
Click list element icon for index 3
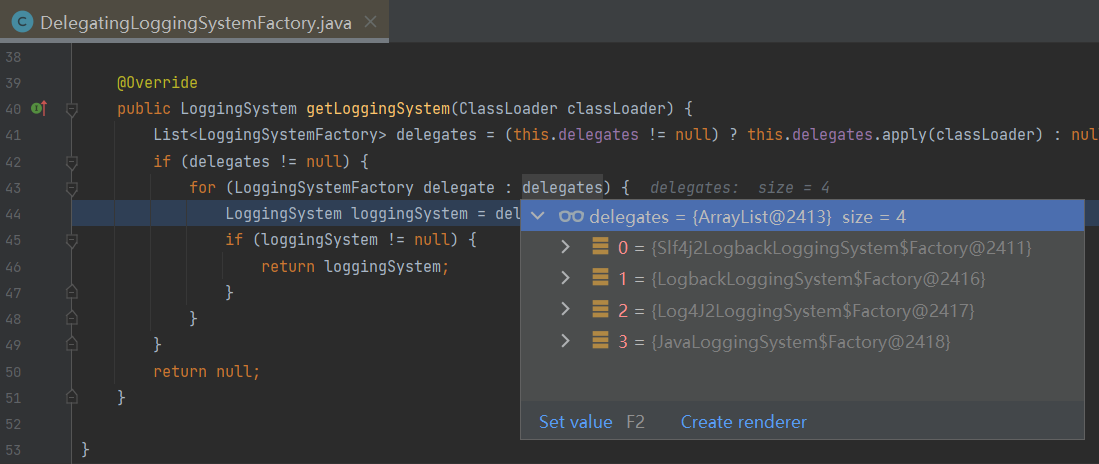[600, 341]
